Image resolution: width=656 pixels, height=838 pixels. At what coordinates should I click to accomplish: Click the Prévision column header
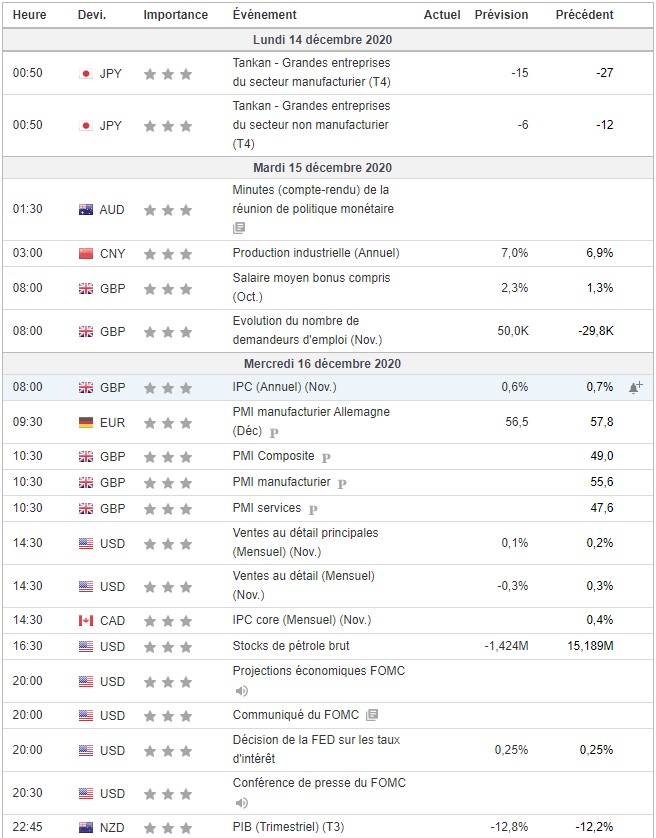(501, 15)
